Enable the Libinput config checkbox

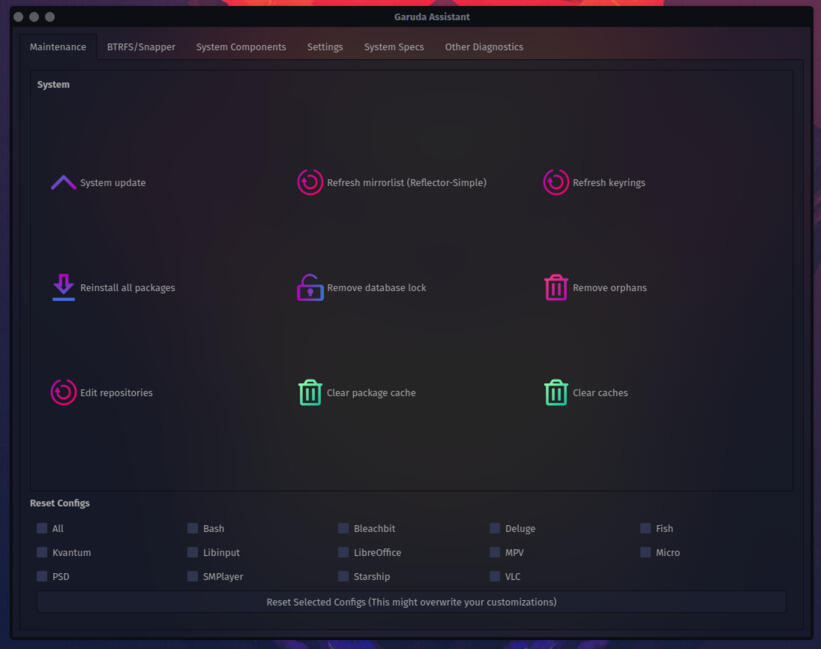[x=193, y=552]
